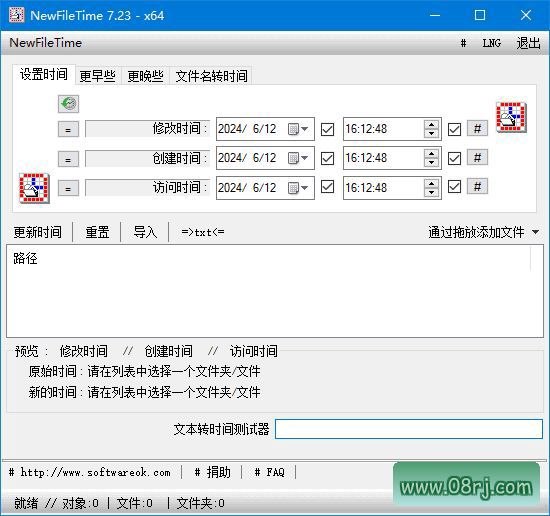Click the 文件:0 status bar entry
Screen dimensions: 550x516
pos(134,503)
